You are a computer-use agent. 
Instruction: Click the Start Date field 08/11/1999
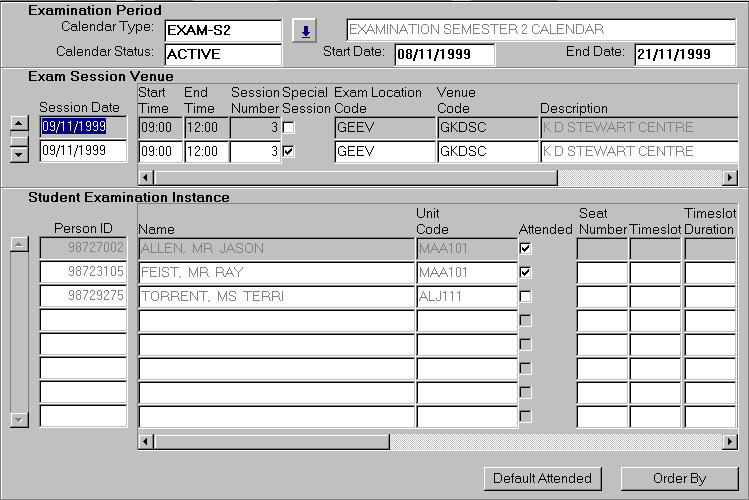point(443,54)
